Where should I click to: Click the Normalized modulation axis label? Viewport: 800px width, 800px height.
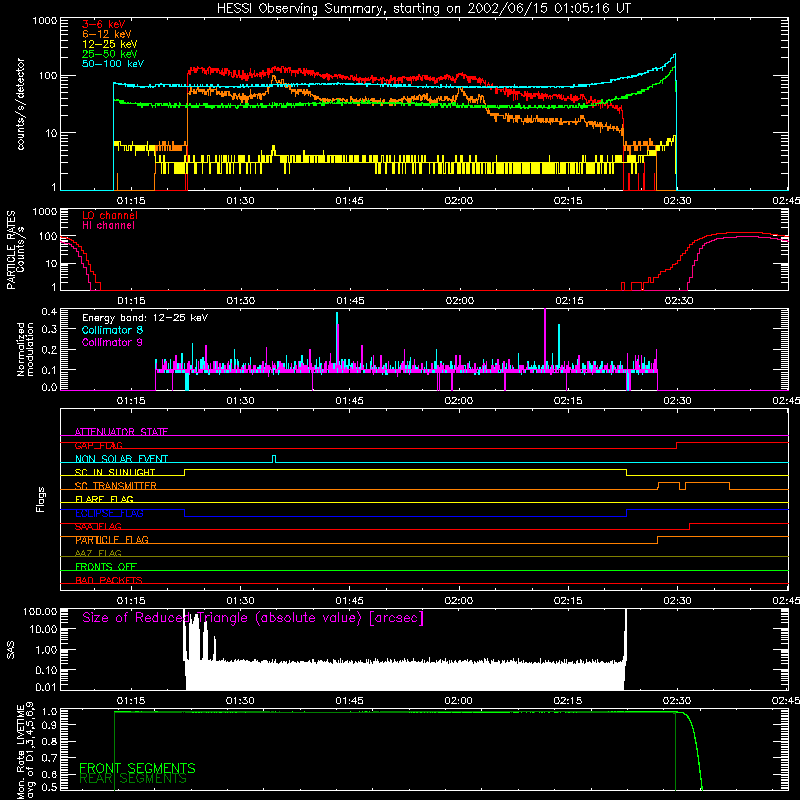(25, 349)
